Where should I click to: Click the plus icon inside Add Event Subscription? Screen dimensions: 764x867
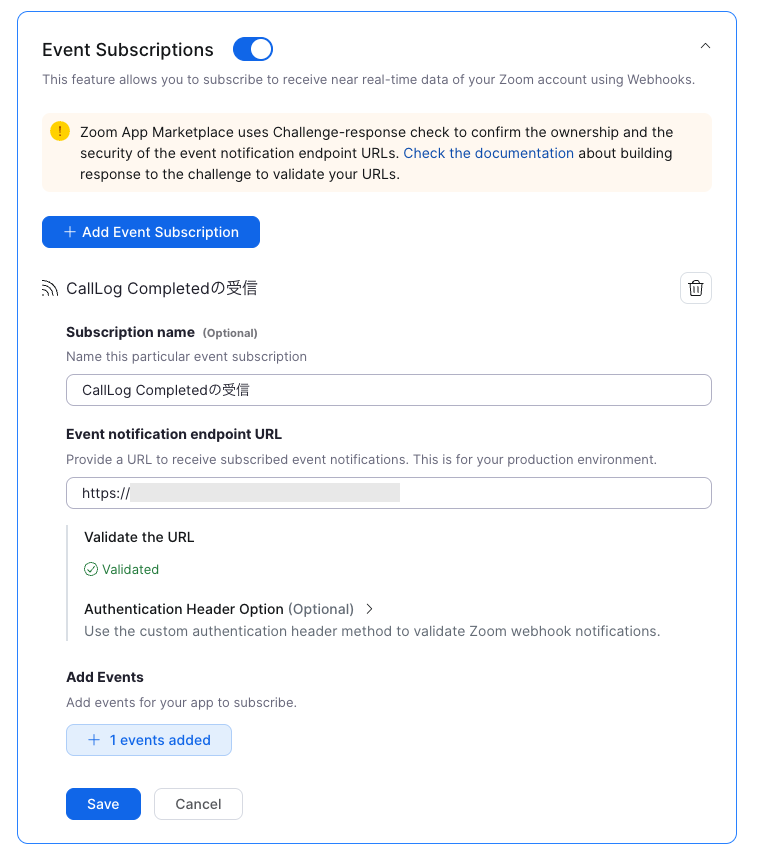click(70, 231)
